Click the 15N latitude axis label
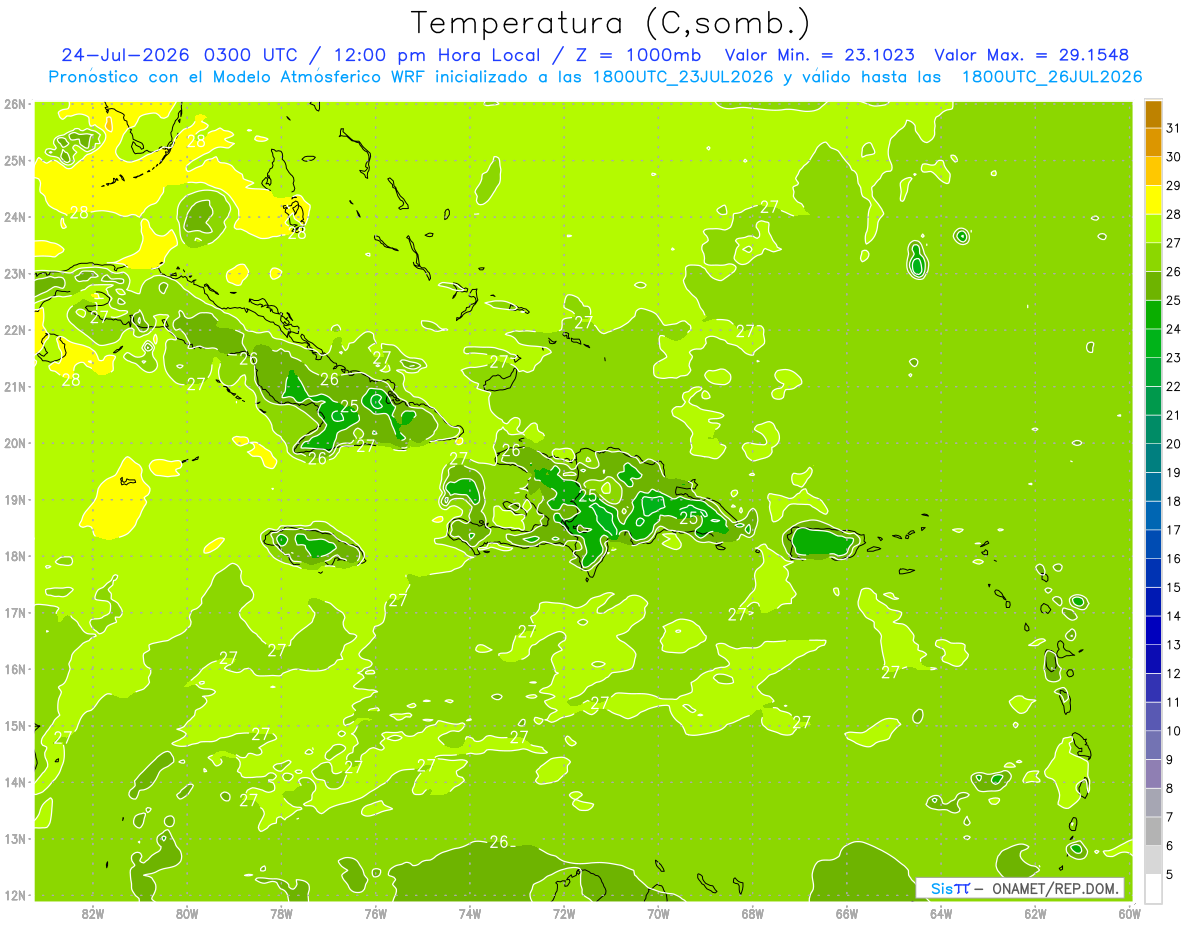The width and height of the screenshot is (1200, 927). (x=15, y=726)
